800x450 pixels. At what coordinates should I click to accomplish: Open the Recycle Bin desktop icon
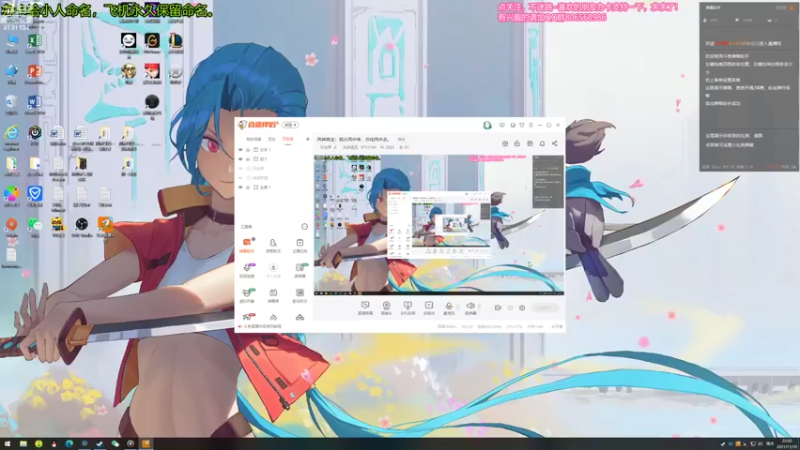click(11, 105)
